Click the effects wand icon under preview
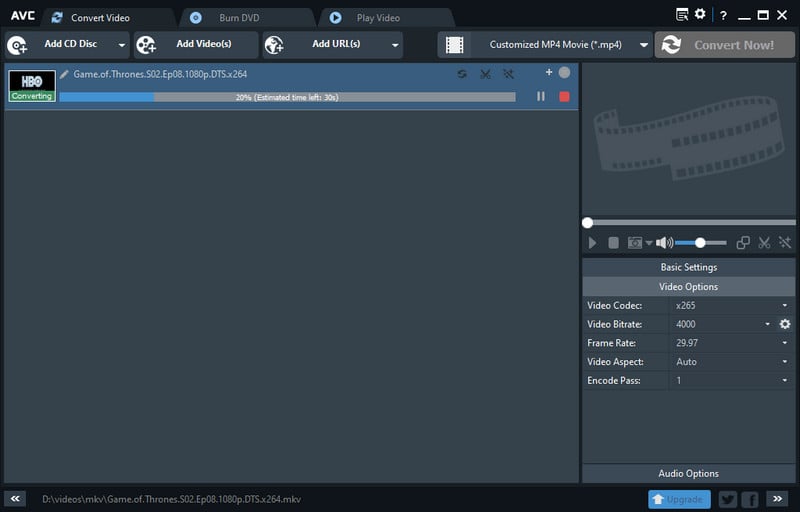The width and height of the screenshot is (800, 512). pyautogui.click(x=785, y=243)
